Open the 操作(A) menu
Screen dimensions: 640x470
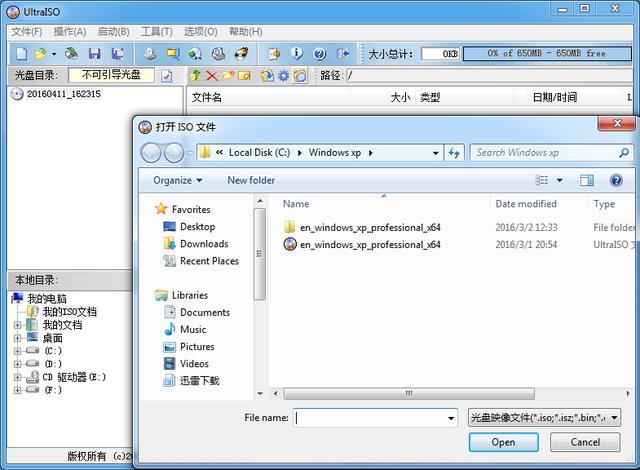[70, 32]
